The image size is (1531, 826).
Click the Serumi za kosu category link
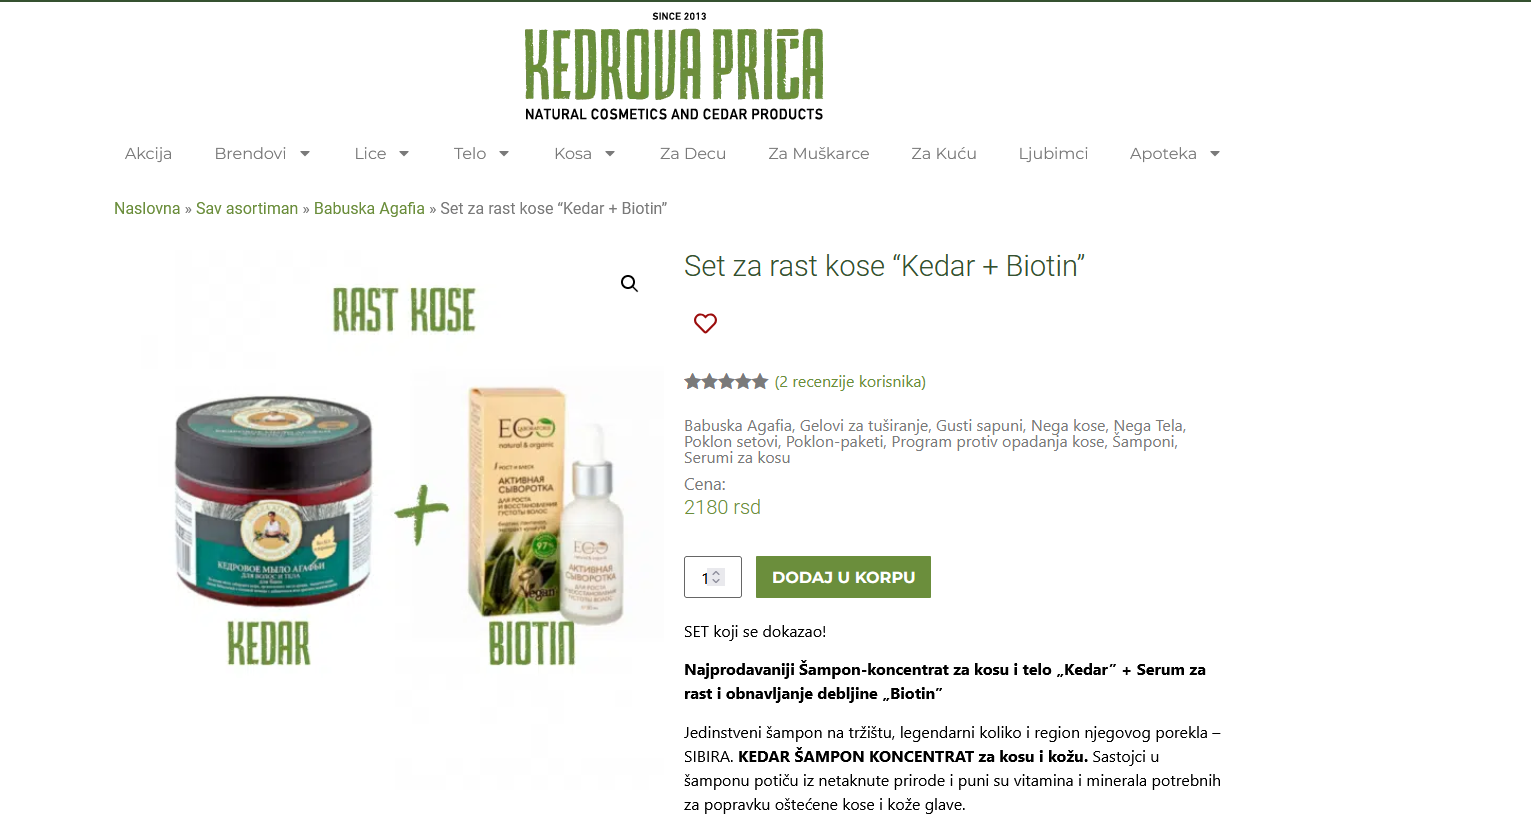point(737,457)
